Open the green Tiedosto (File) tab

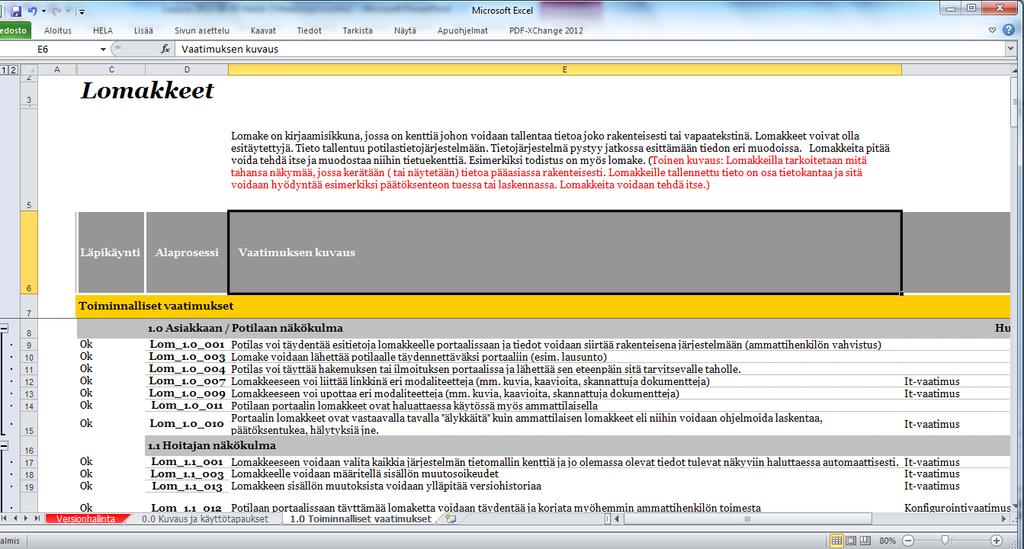pyautogui.click(x=14, y=30)
